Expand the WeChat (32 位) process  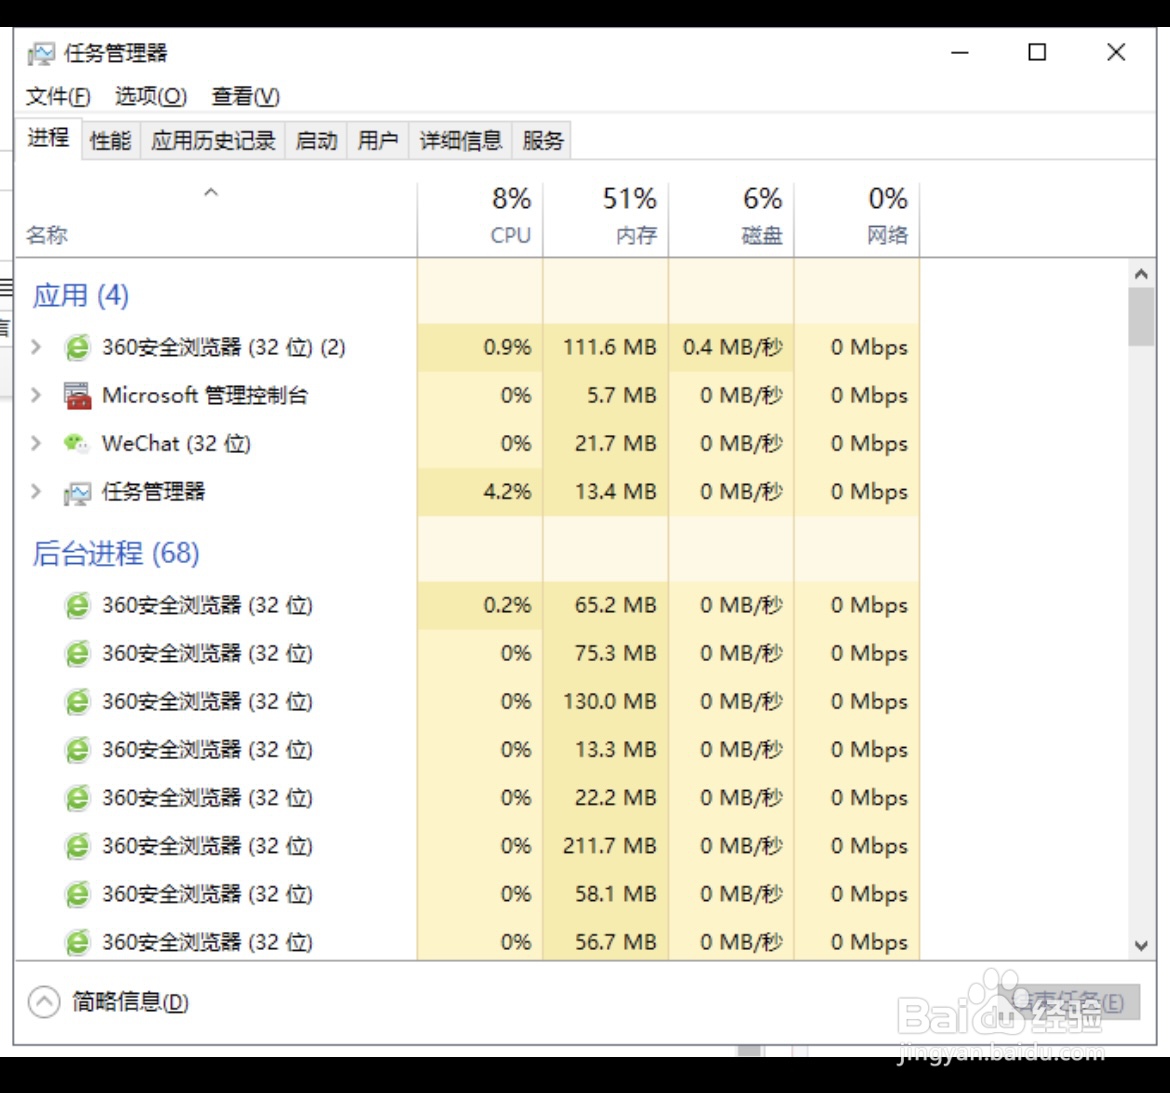click(x=35, y=443)
